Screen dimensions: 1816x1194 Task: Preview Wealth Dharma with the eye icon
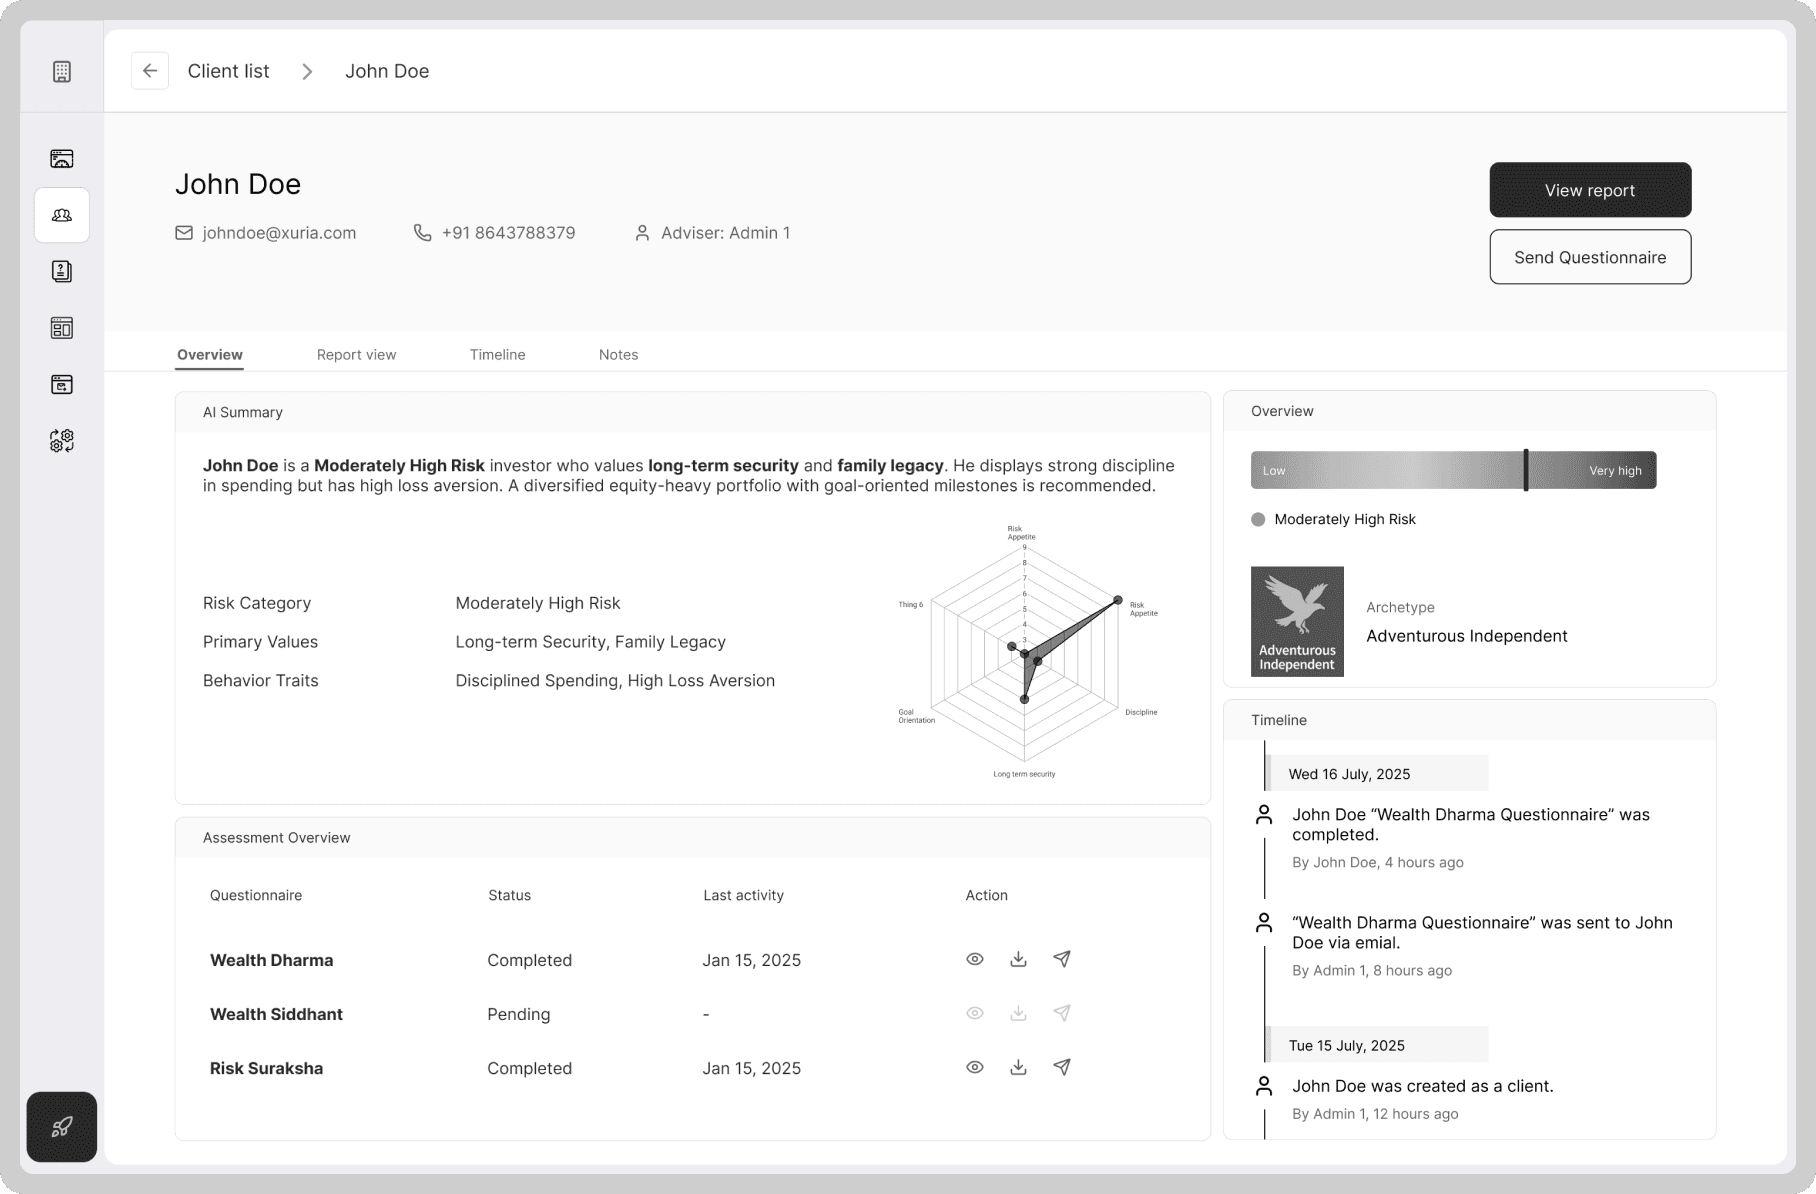(x=974, y=959)
